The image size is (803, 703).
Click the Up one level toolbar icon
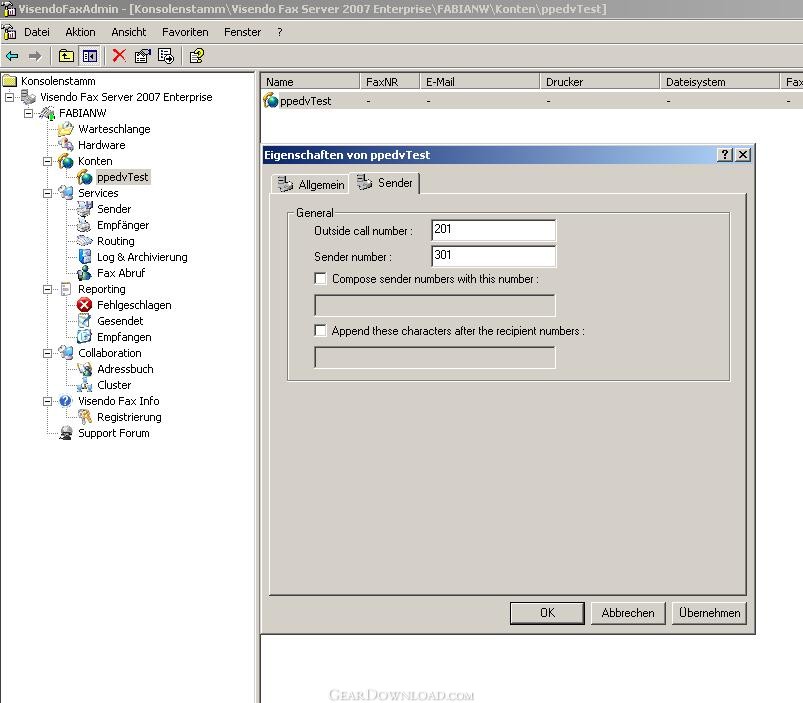tap(66, 56)
